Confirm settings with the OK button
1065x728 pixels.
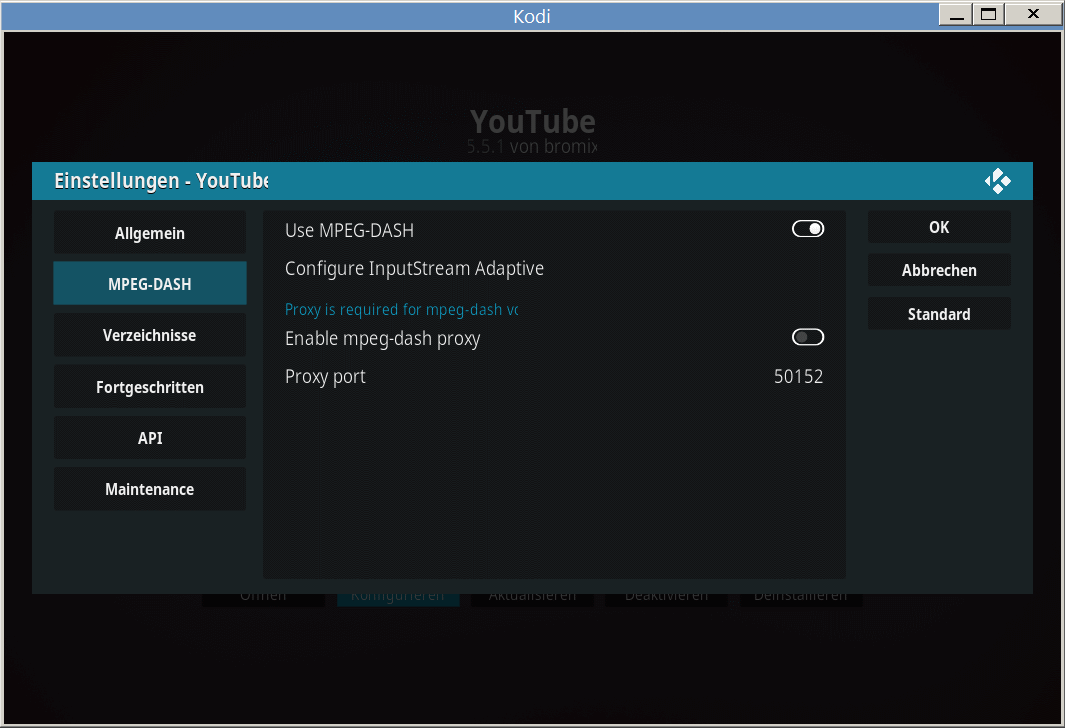coord(939,227)
